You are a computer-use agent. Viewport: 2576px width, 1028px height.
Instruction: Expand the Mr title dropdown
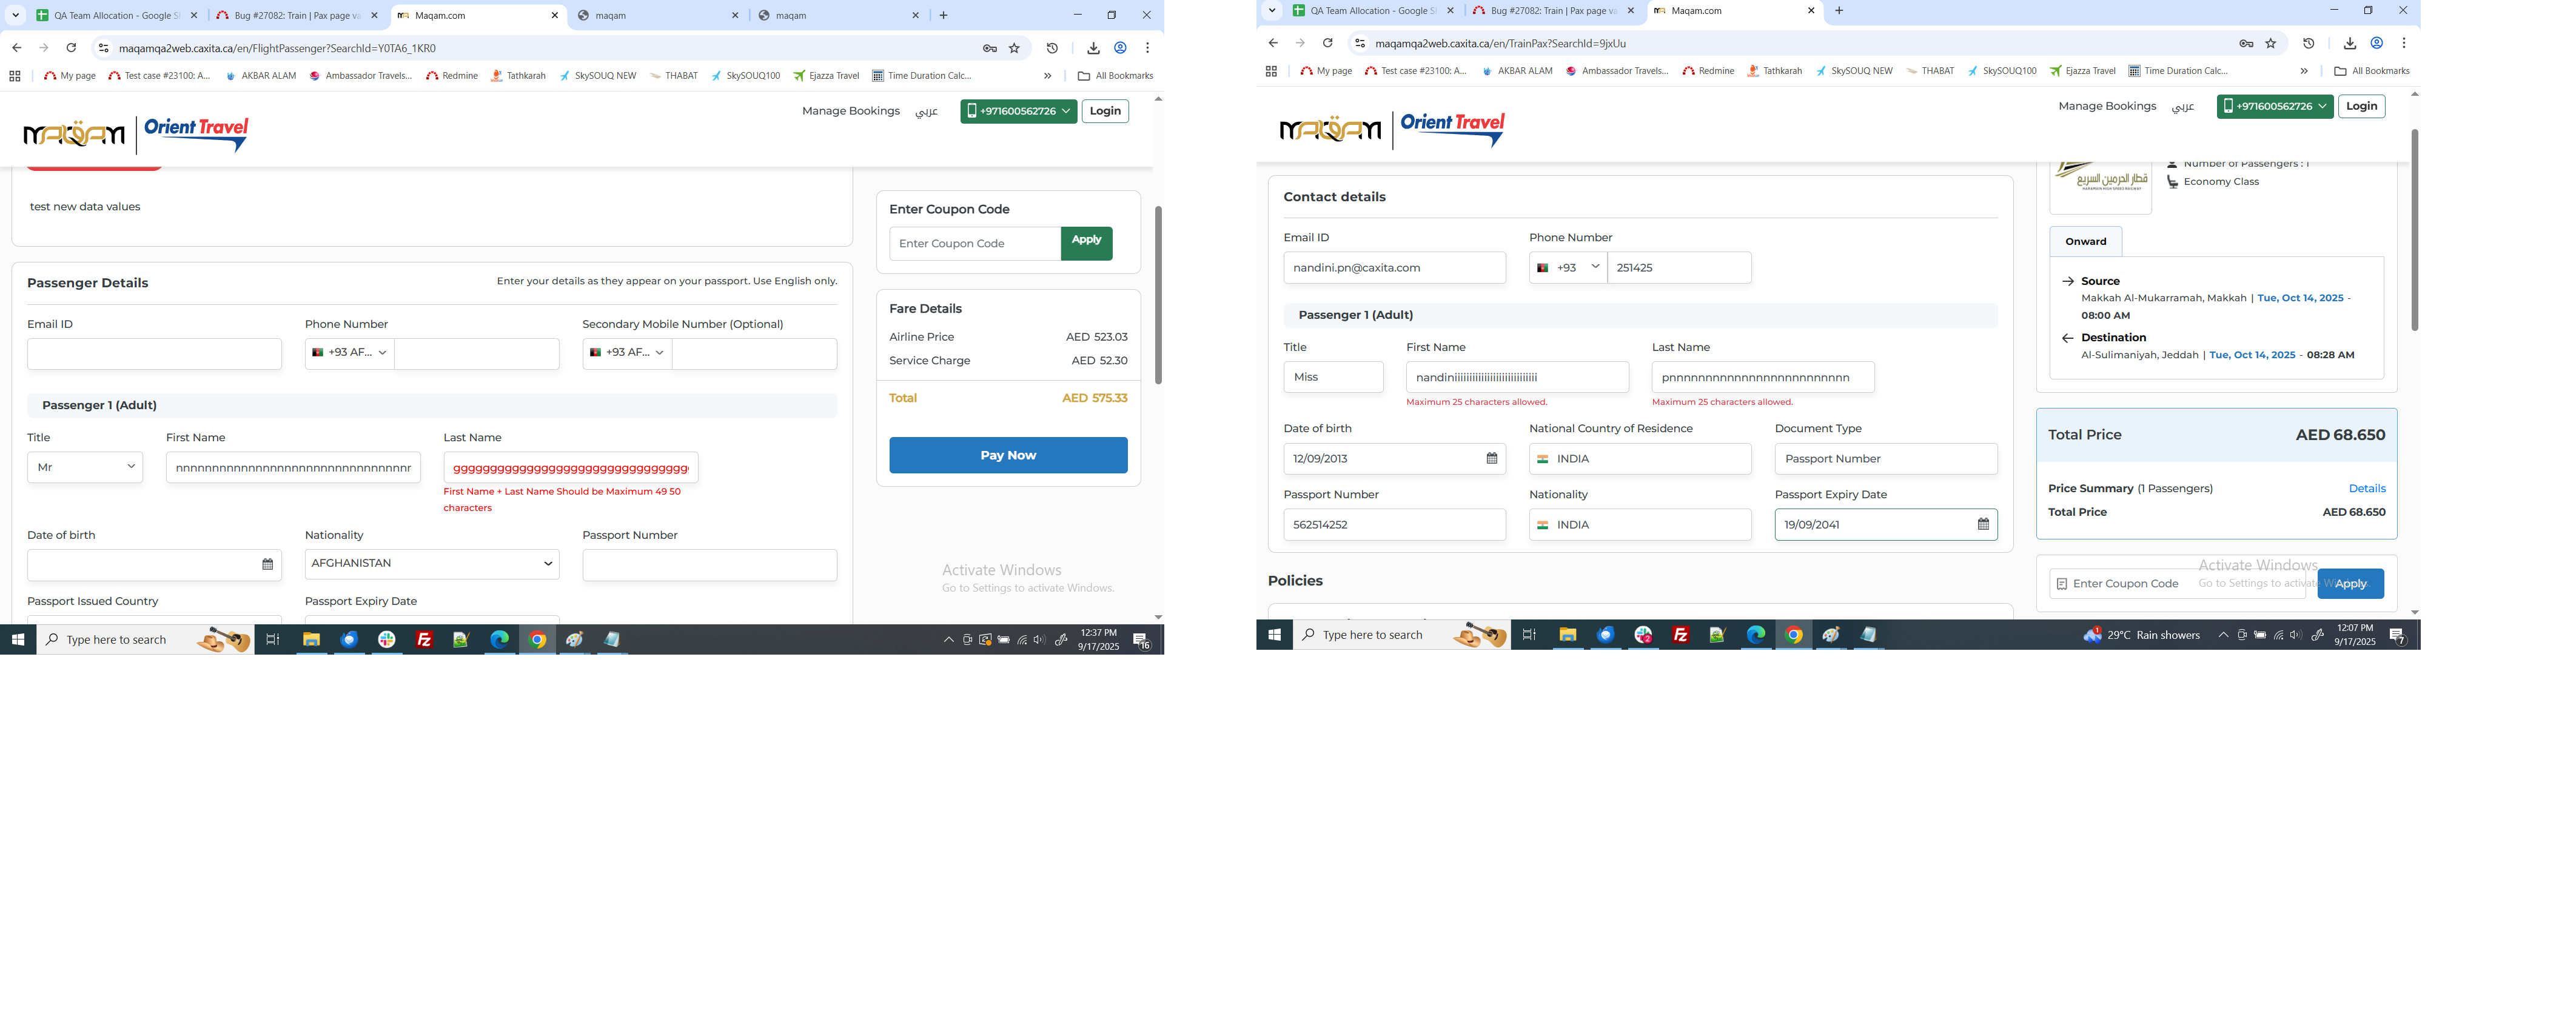[x=85, y=467]
